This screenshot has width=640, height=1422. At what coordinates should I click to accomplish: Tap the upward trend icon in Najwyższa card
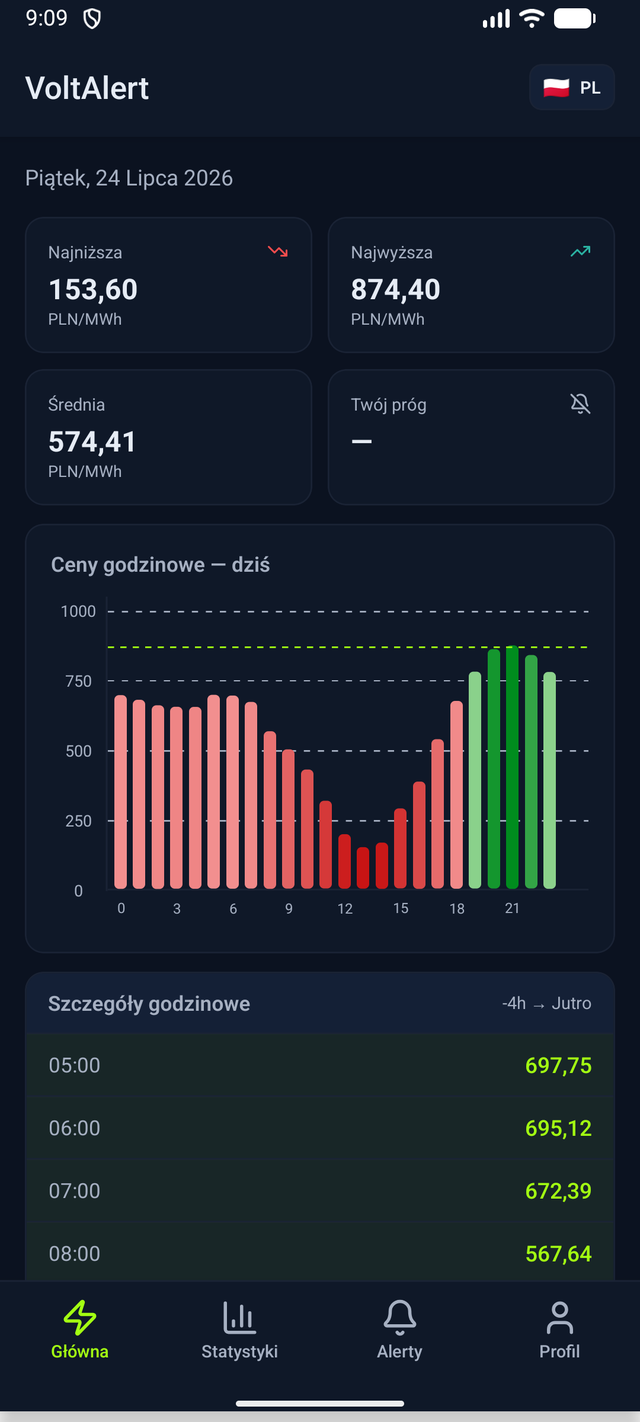click(x=580, y=252)
